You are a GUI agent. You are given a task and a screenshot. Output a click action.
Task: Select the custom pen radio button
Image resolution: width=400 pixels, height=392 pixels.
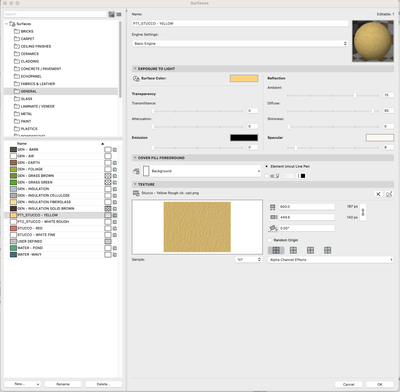[267, 176]
